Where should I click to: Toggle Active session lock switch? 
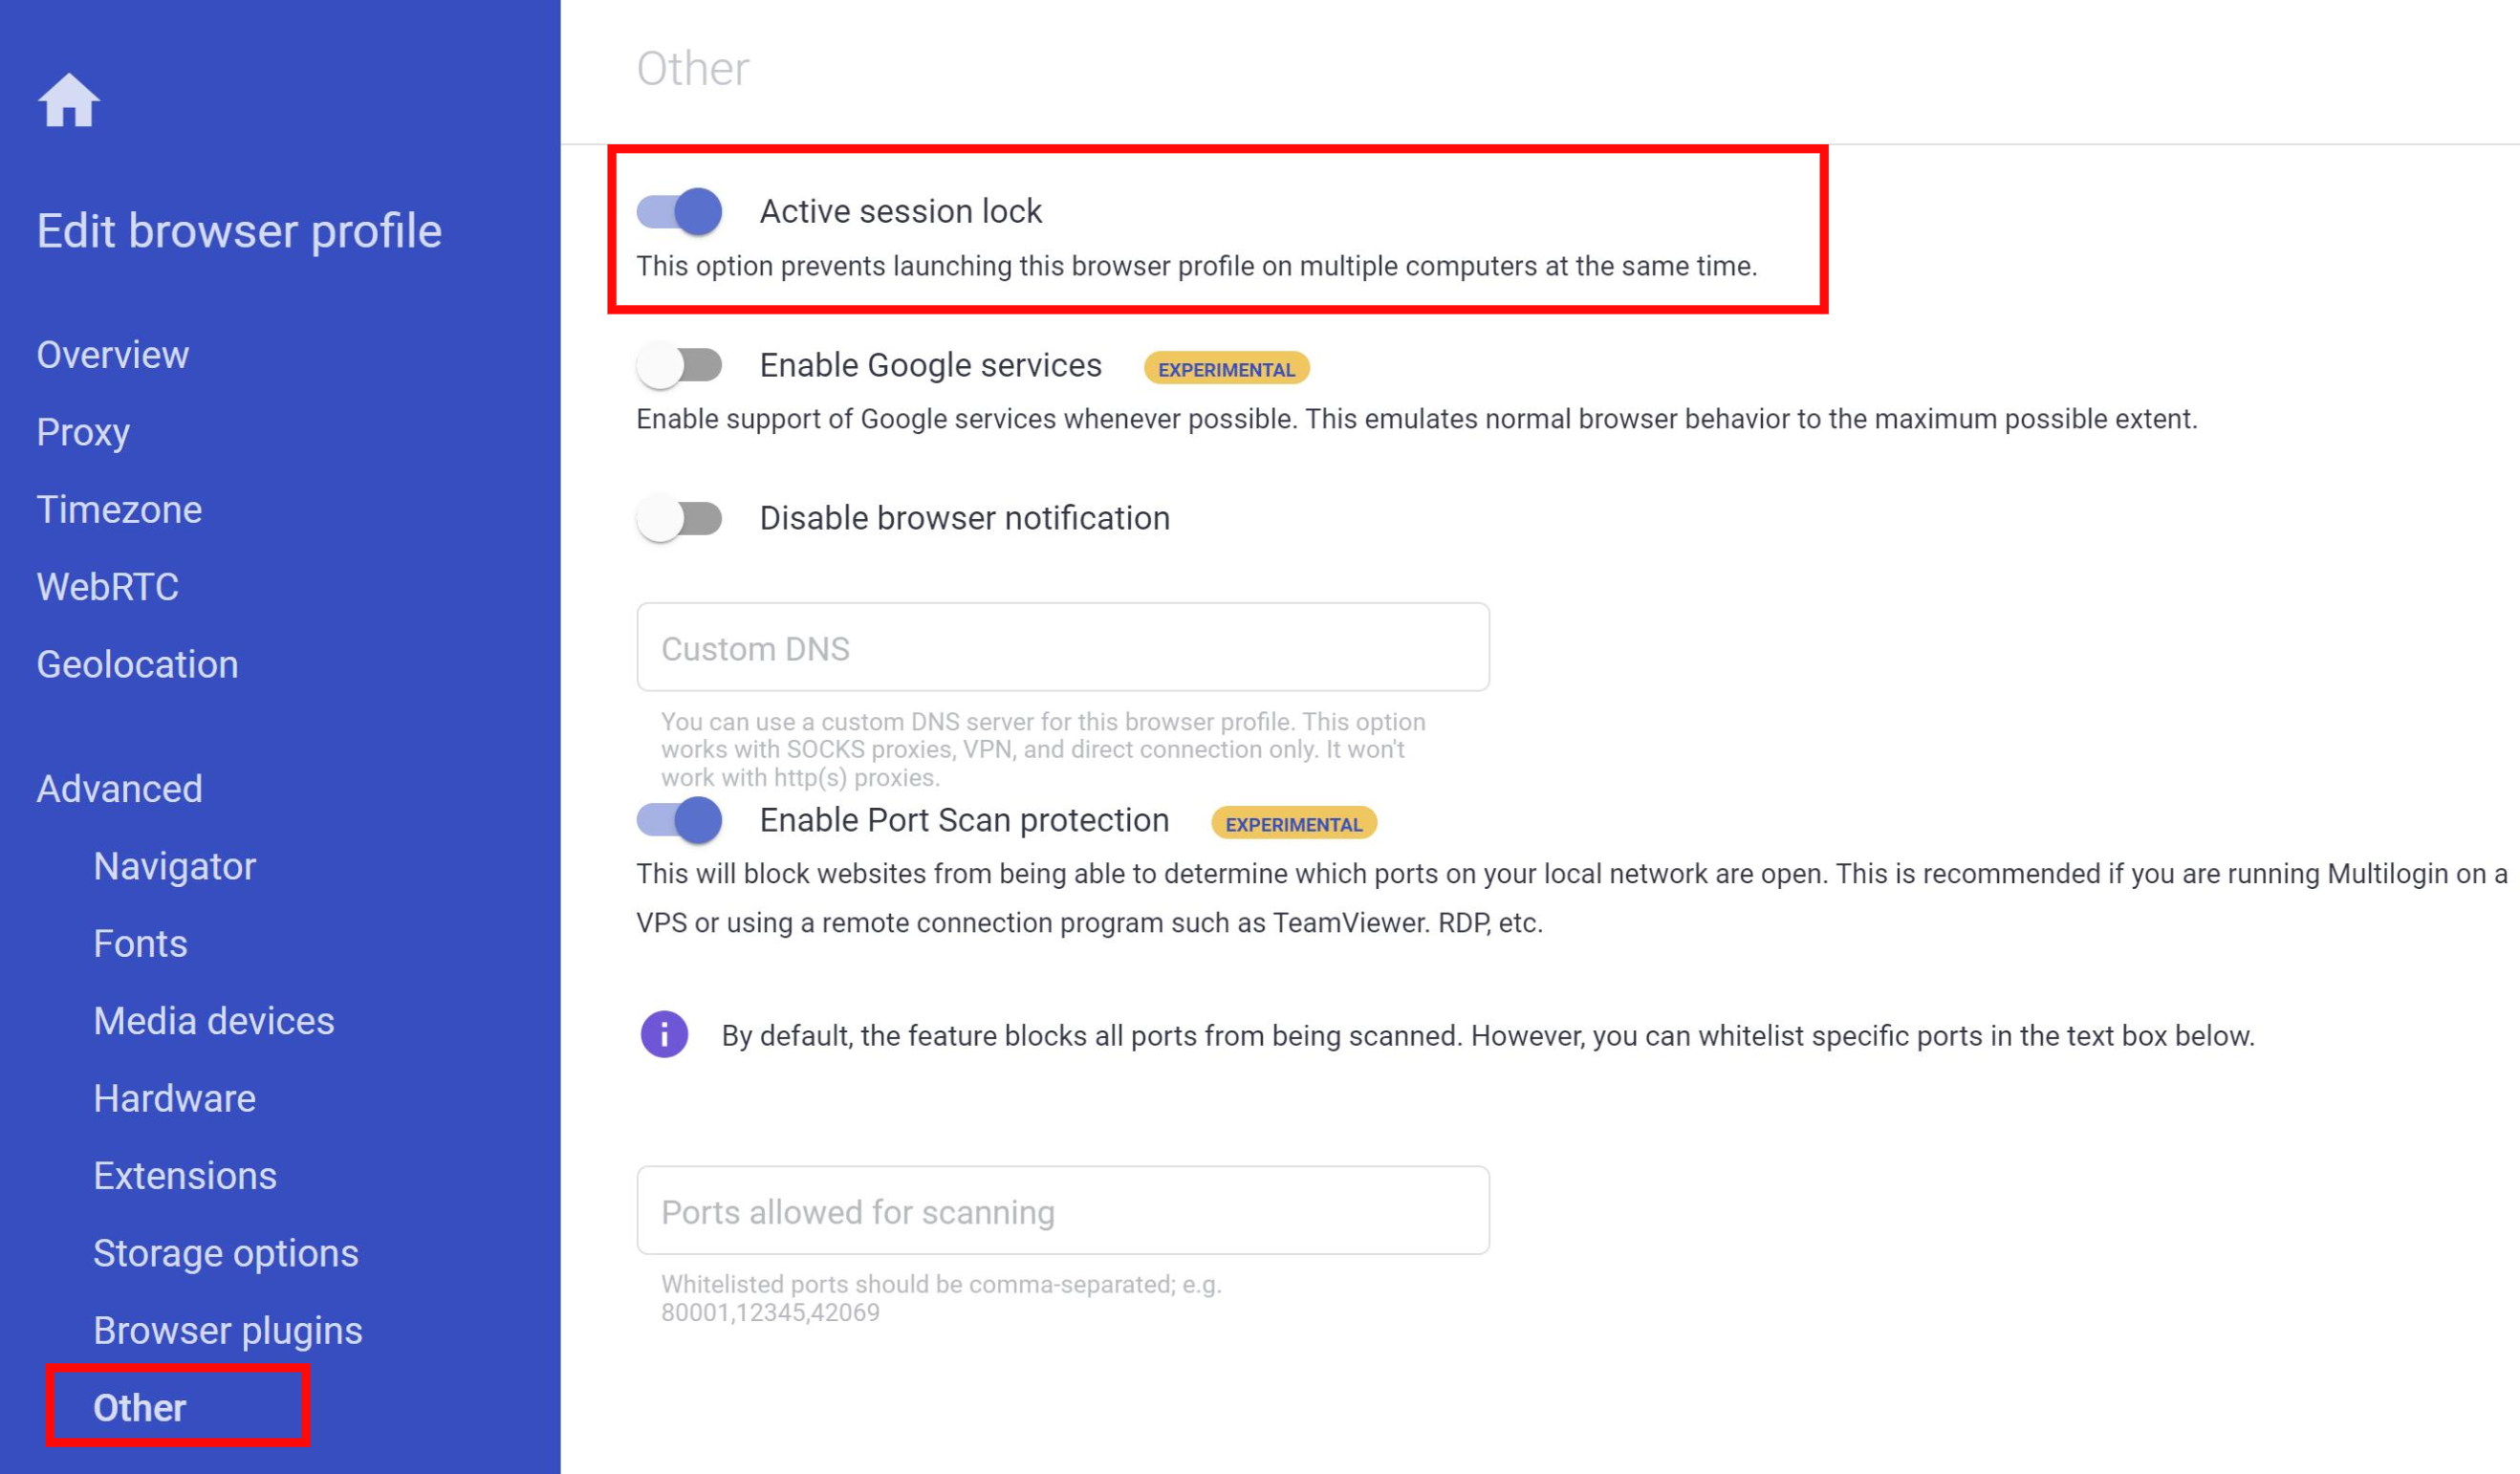click(x=680, y=211)
